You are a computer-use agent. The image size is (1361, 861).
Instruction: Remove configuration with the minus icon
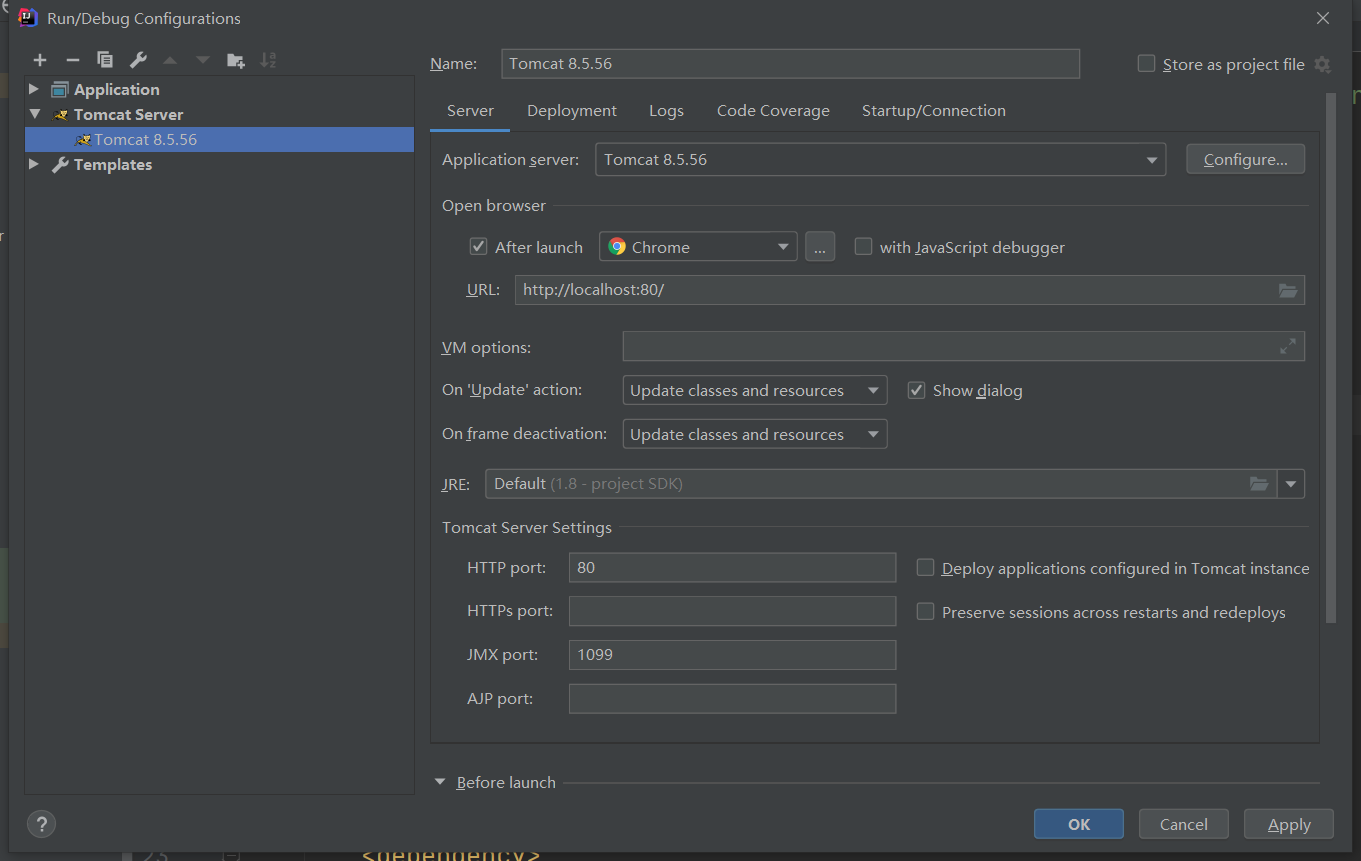point(72,60)
